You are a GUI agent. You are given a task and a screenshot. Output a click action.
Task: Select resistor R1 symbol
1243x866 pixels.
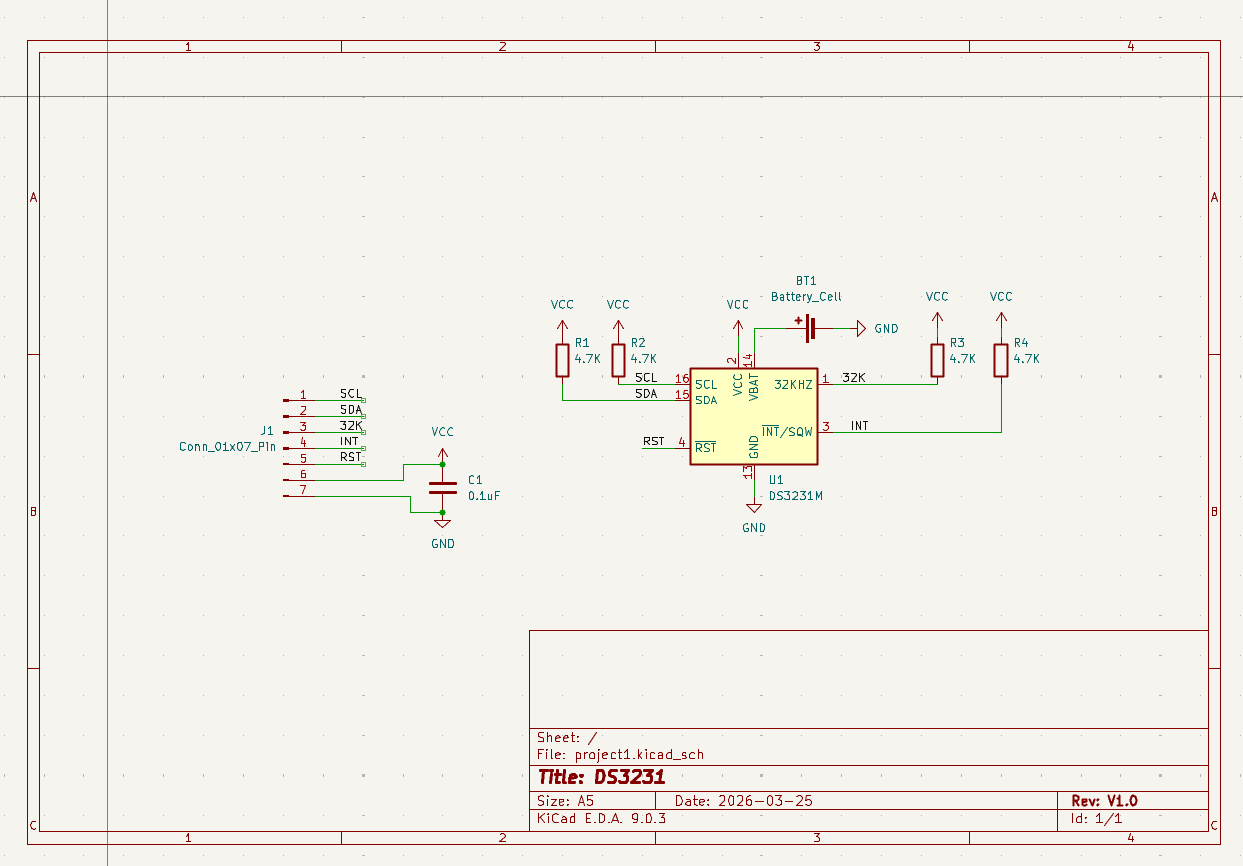click(562, 360)
